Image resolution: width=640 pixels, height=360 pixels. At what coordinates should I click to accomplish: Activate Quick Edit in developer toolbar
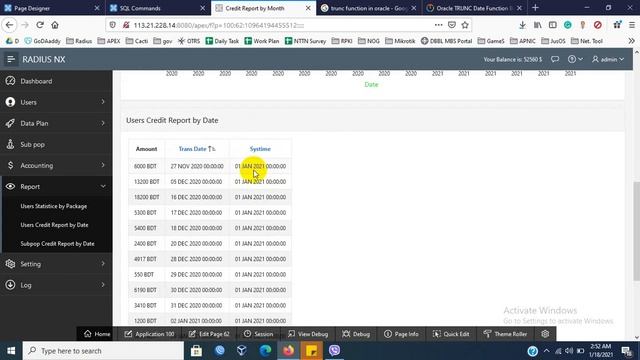(x=451, y=334)
